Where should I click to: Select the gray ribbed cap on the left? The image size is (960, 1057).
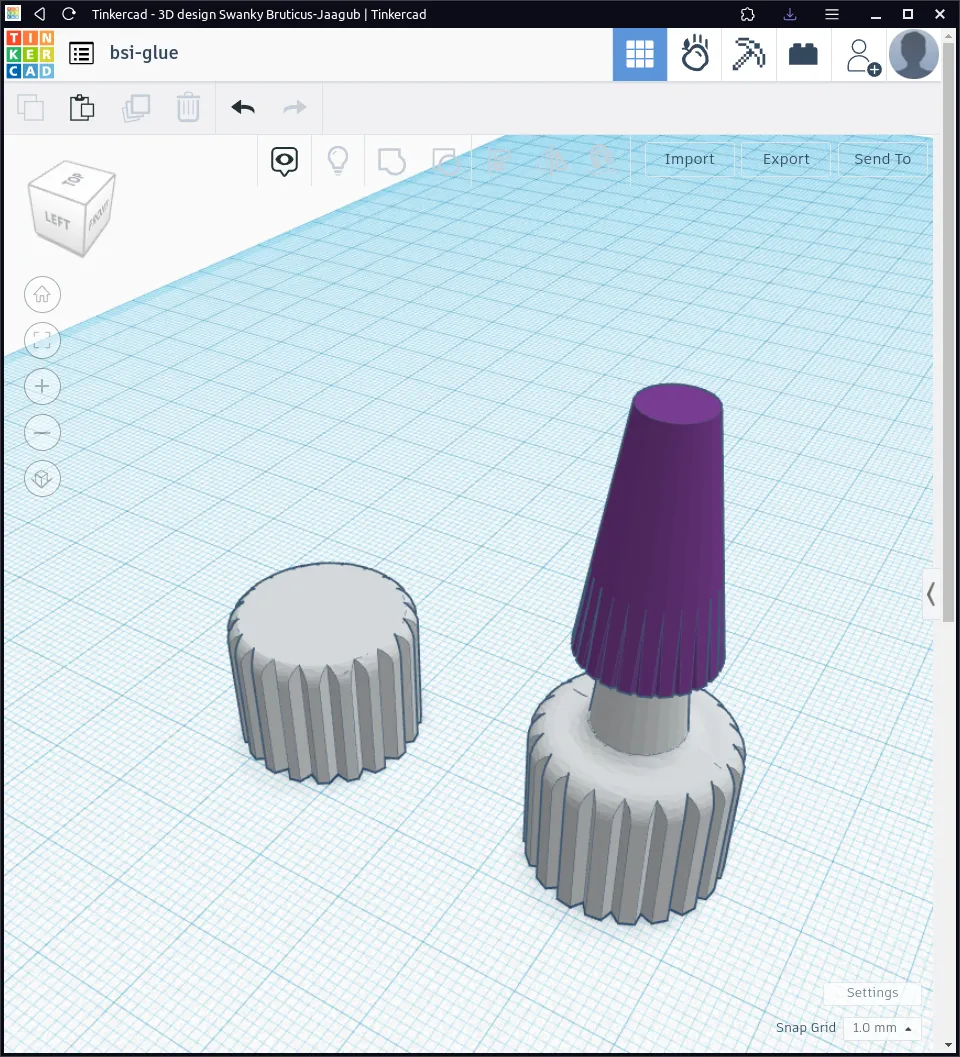325,674
